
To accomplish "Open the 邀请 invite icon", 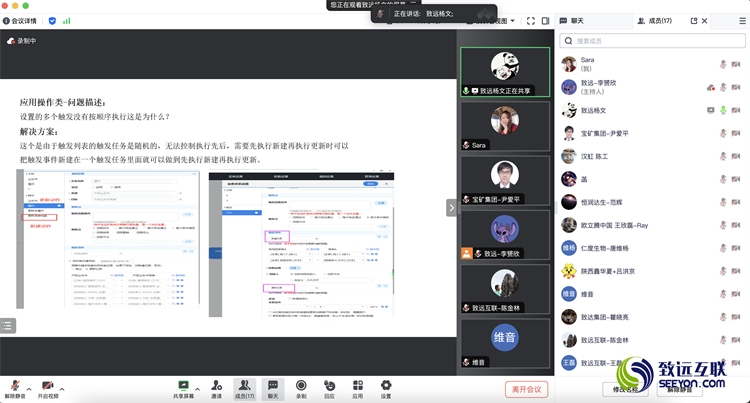I will 216,385.
